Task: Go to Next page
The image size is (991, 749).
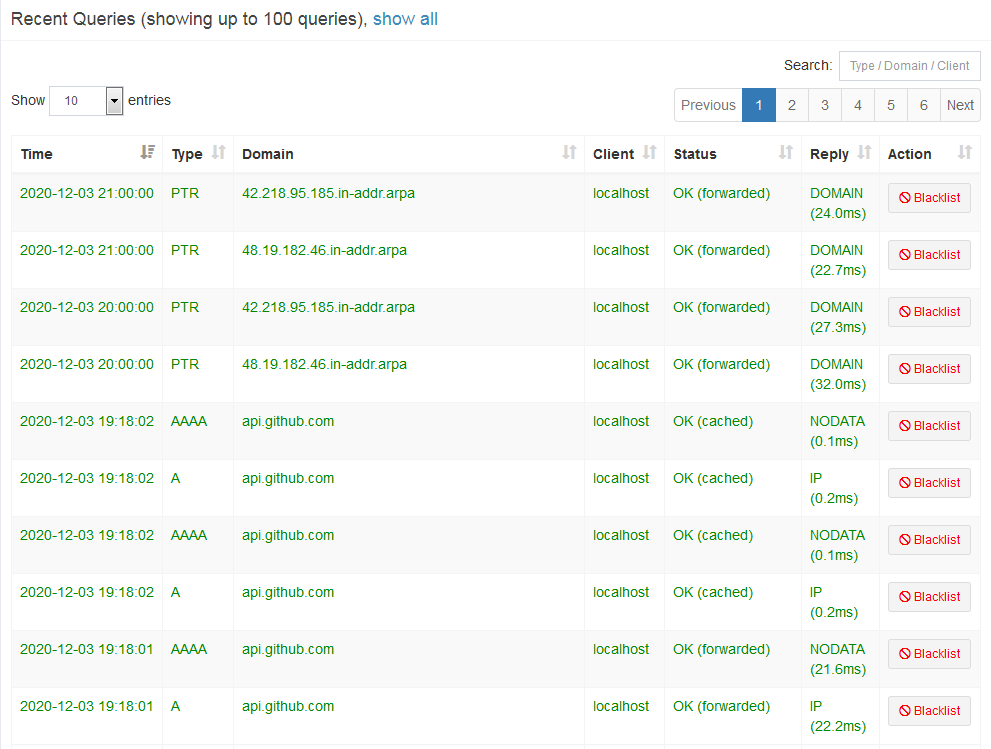Action: [960, 105]
